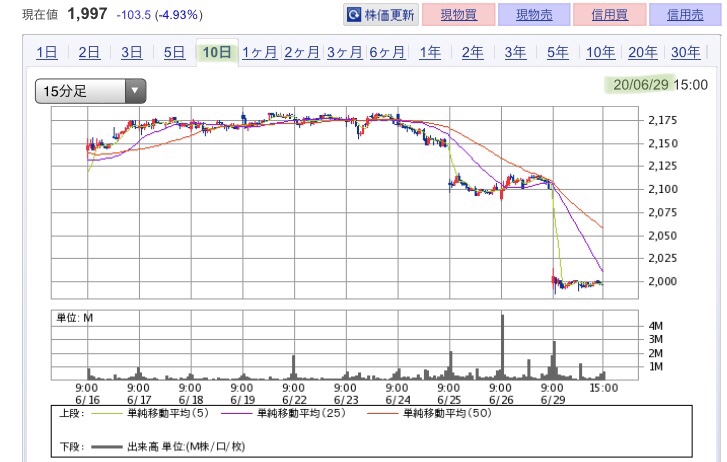Click the 6/22 date axis label
Viewport: 727px width, 462px height.
click(x=294, y=400)
